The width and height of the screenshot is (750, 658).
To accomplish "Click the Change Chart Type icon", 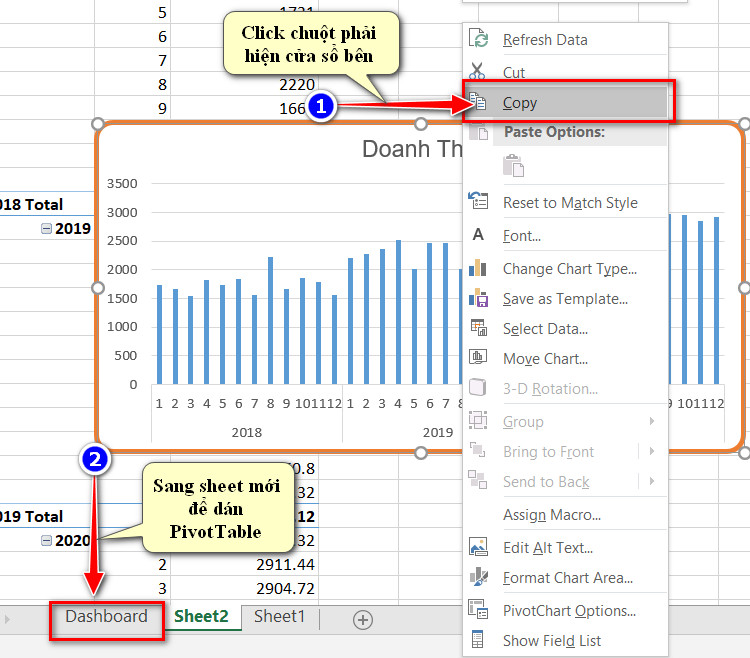I will (x=478, y=268).
